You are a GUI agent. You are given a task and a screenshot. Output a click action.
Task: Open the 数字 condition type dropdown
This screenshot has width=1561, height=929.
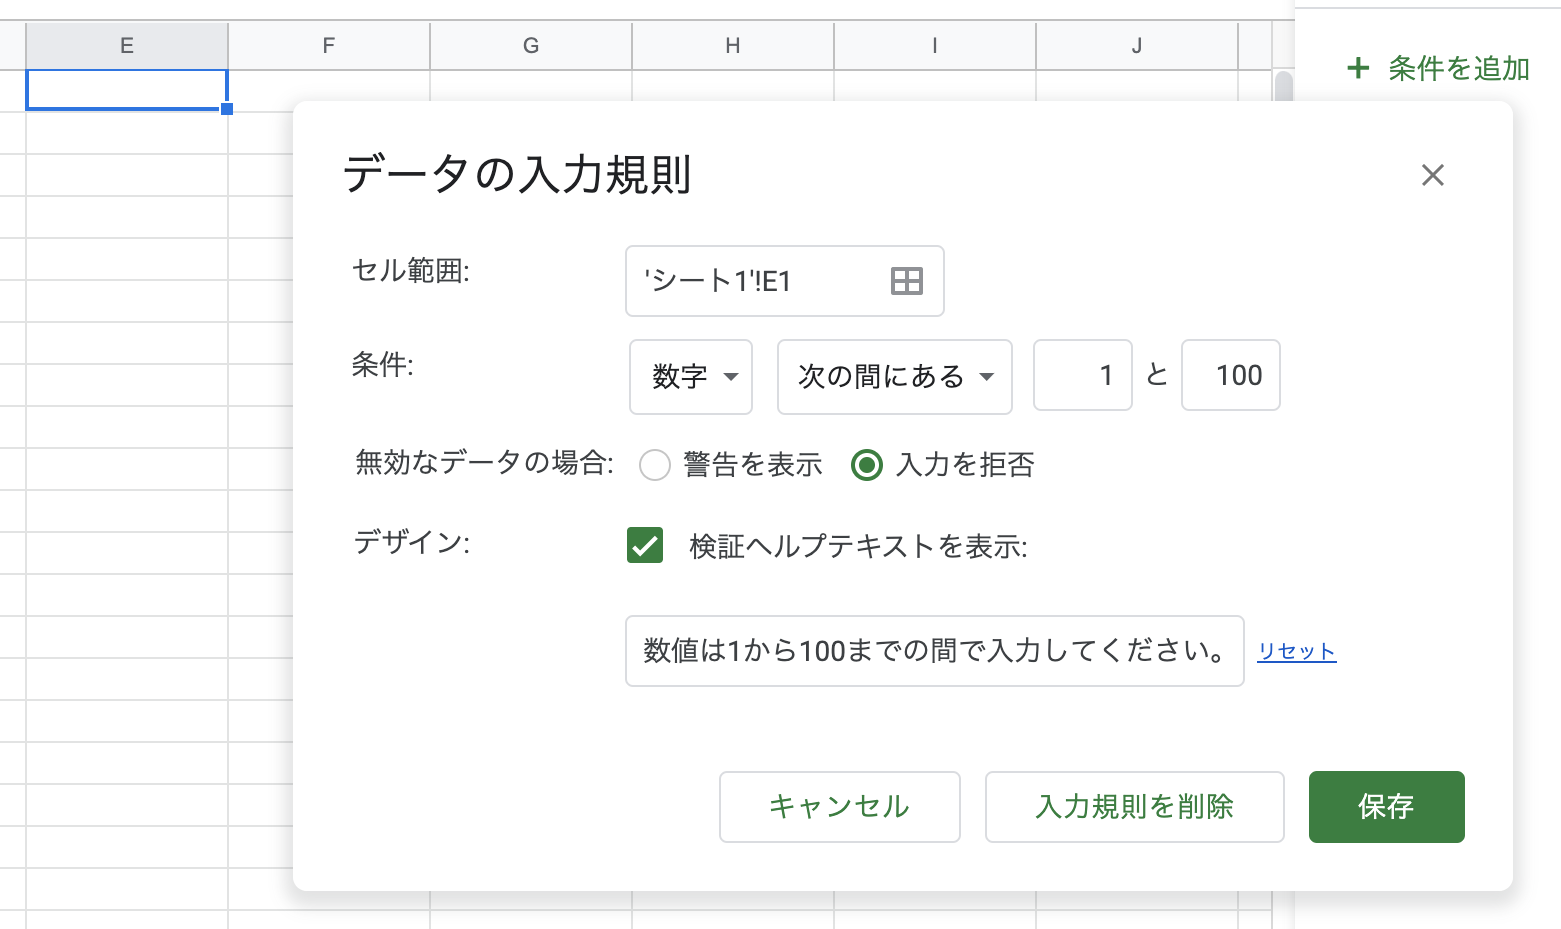point(691,377)
